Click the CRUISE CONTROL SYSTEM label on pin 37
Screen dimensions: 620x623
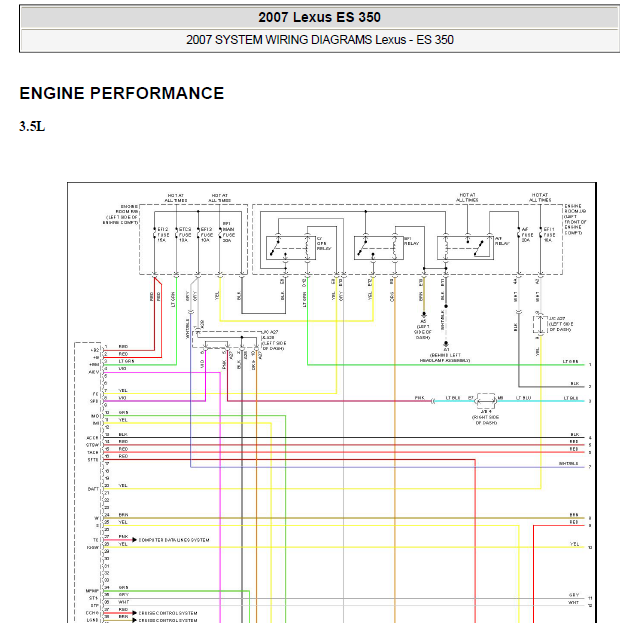click(x=168, y=613)
